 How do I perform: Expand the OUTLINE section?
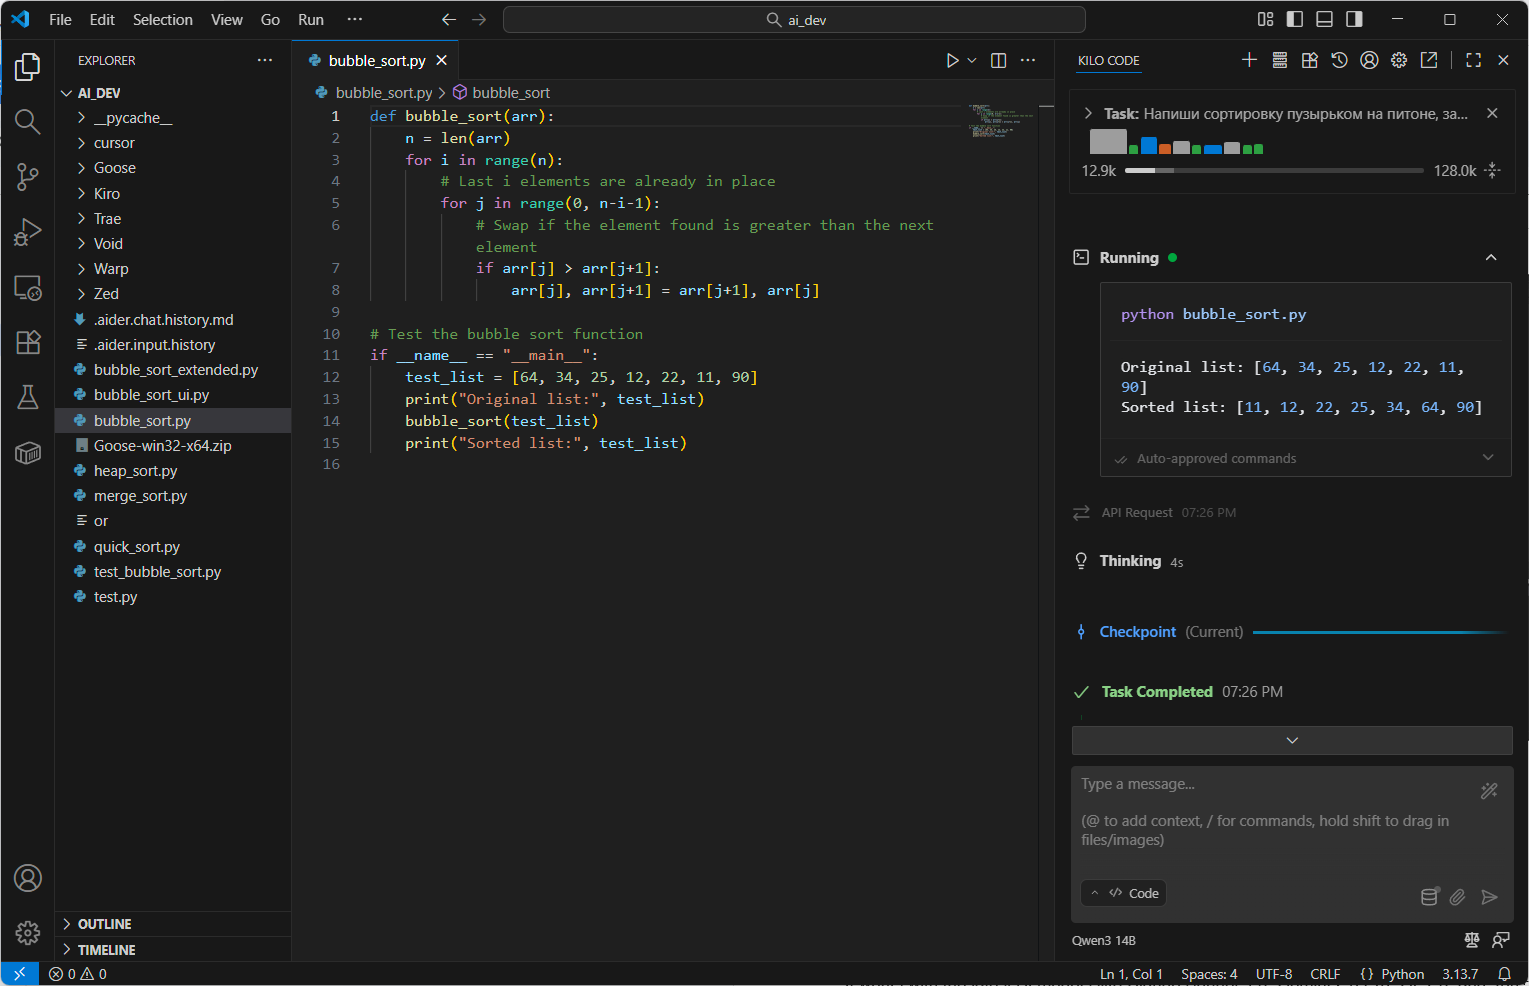pyautogui.click(x=104, y=924)
